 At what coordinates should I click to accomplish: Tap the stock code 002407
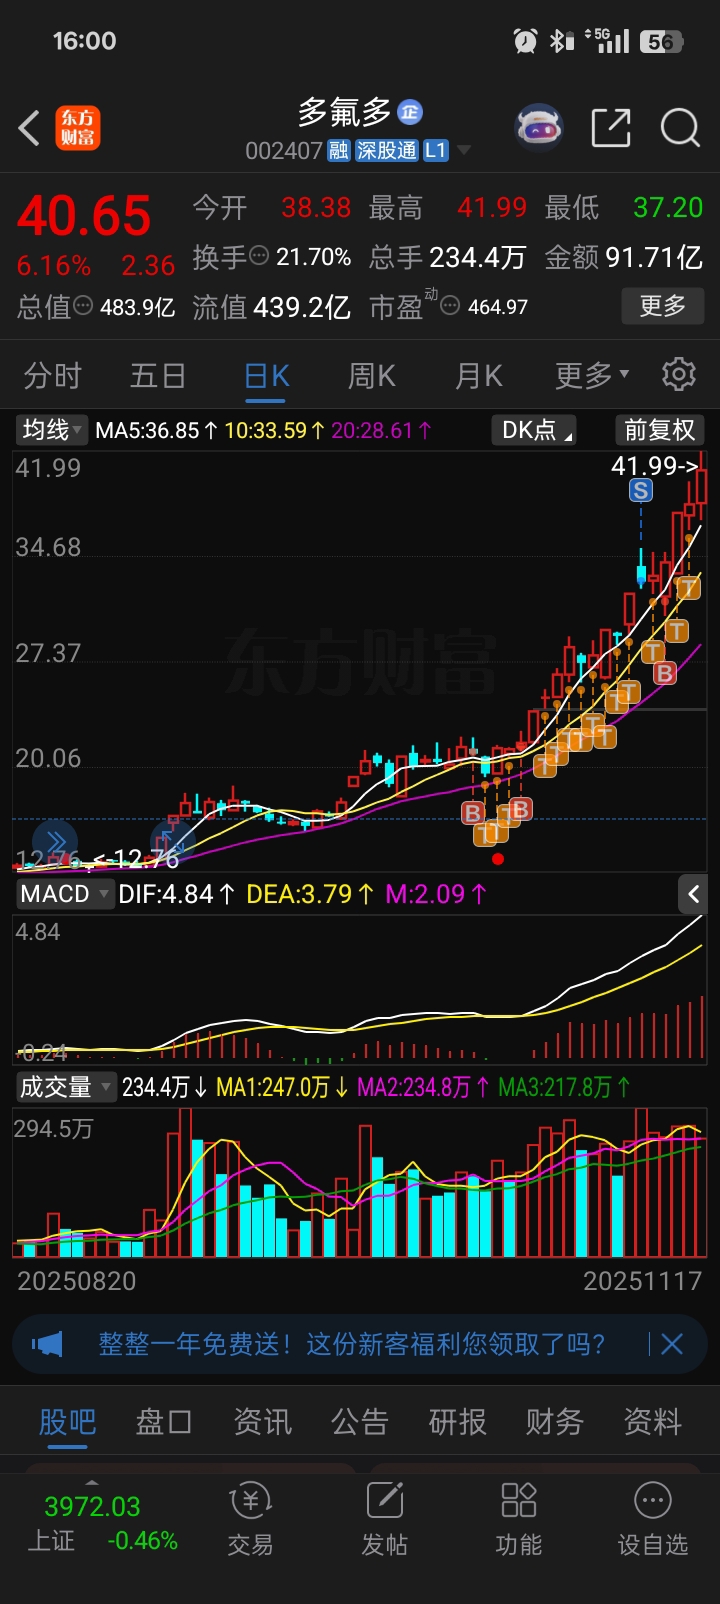click(x=284, y=151)
